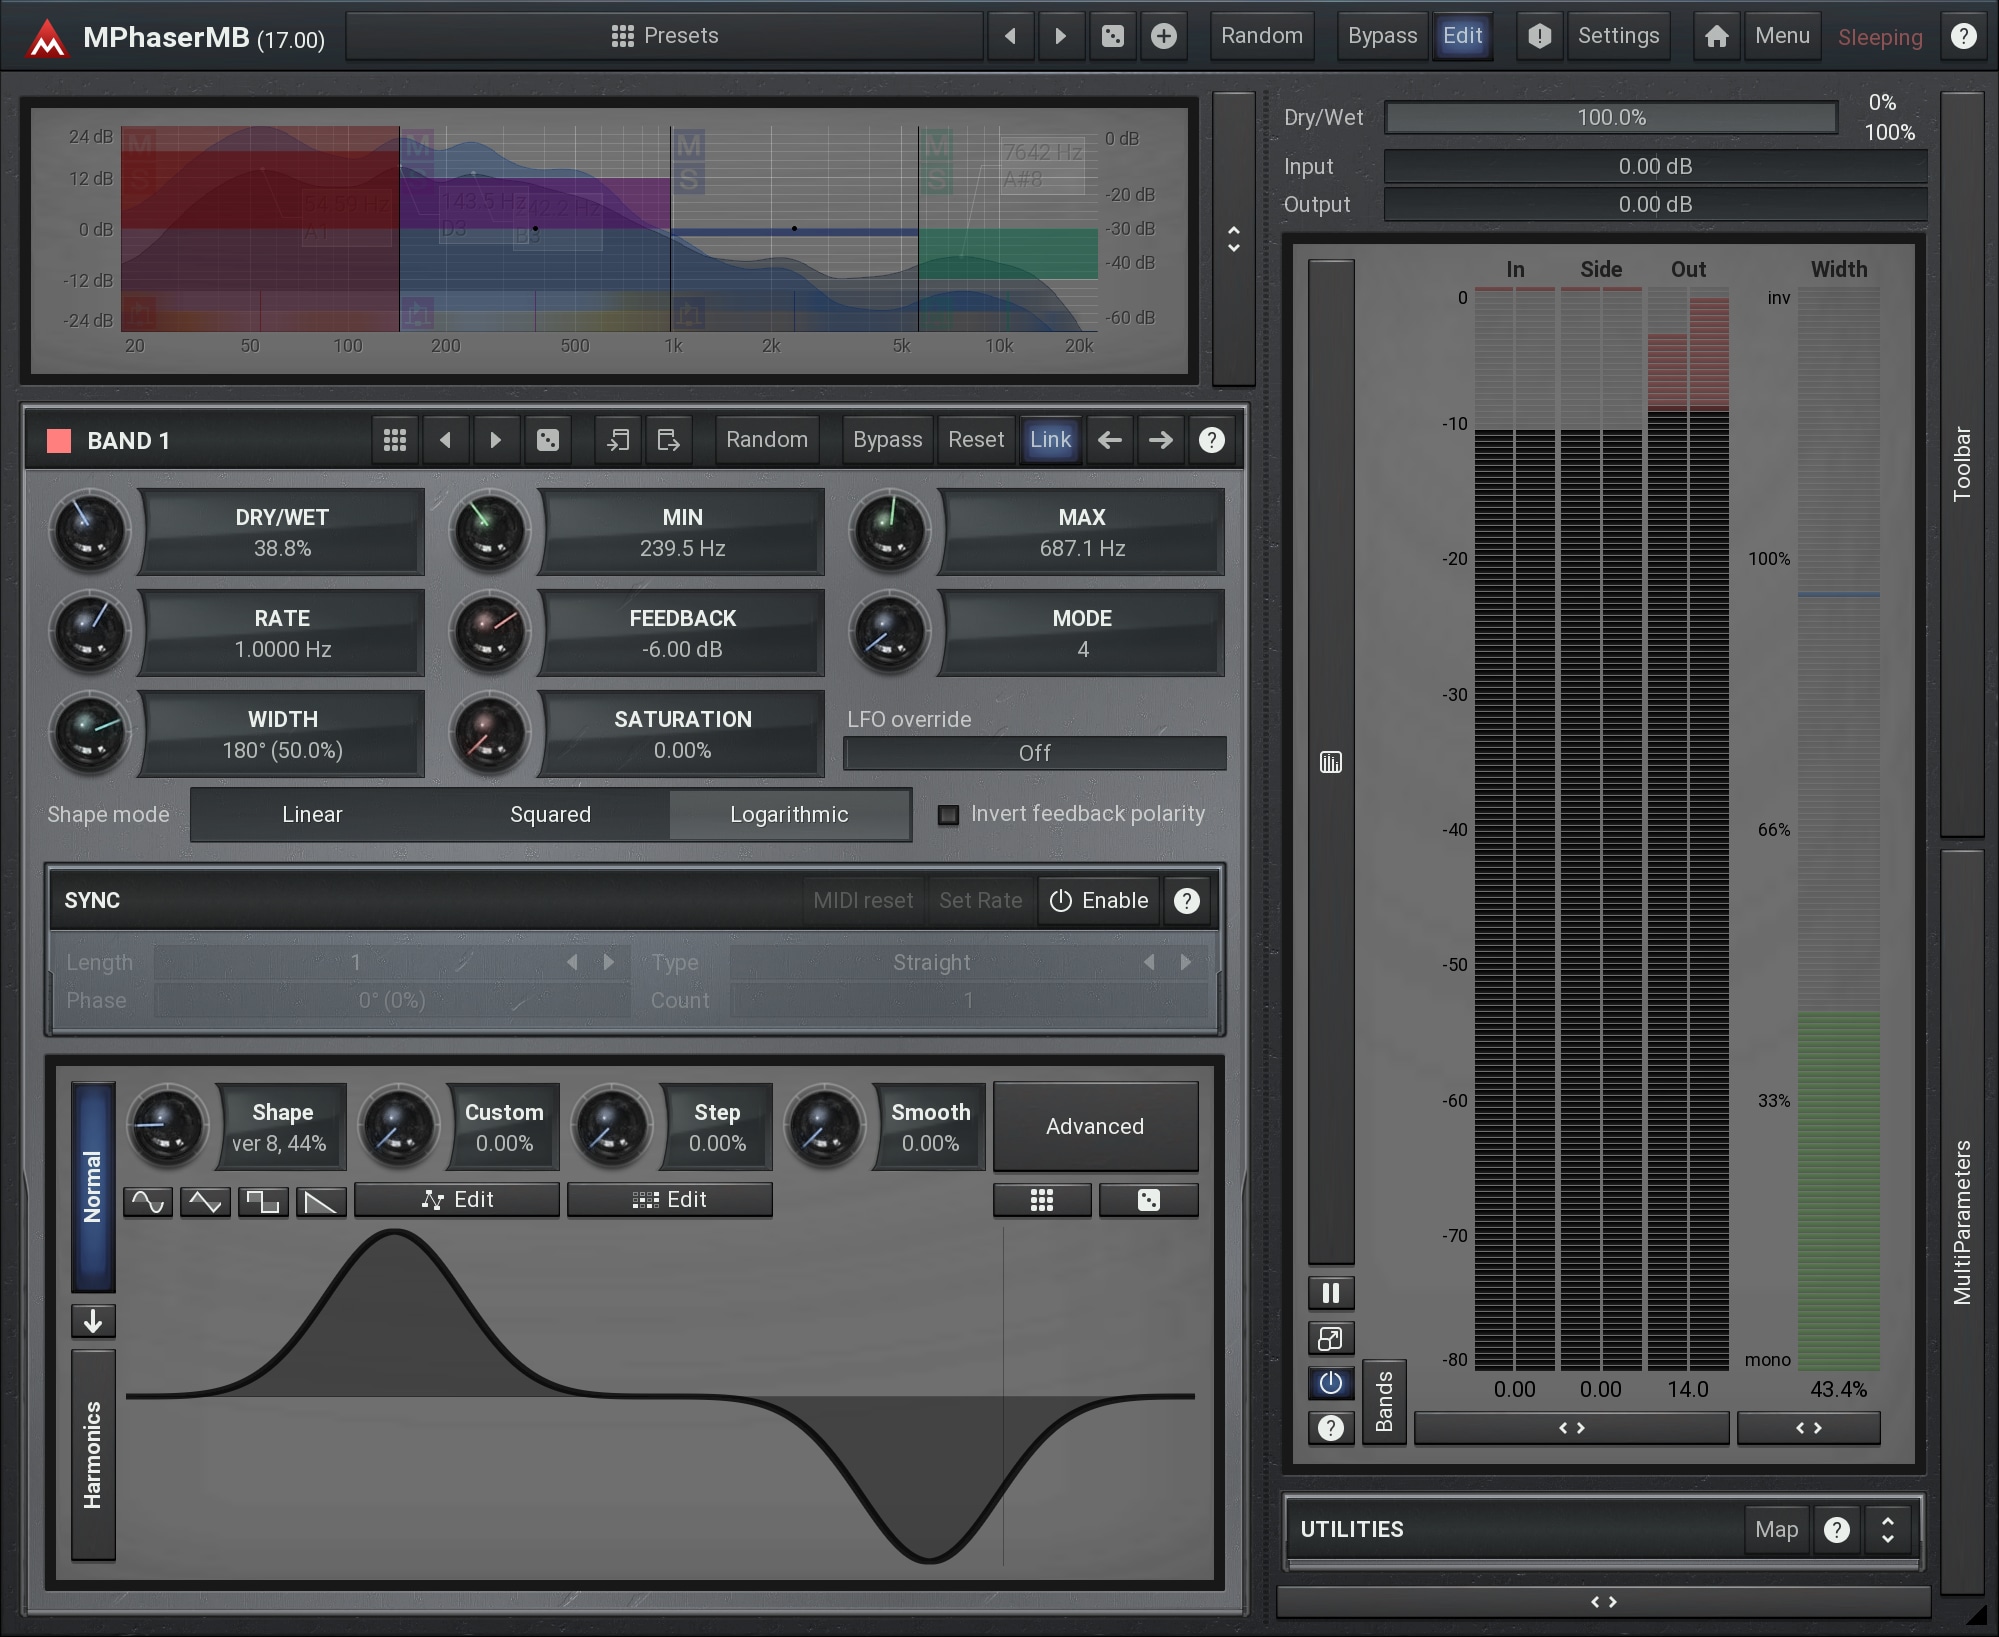
Task: Collapse the spectrum display with side arrows
Action: pos(1233,239)
